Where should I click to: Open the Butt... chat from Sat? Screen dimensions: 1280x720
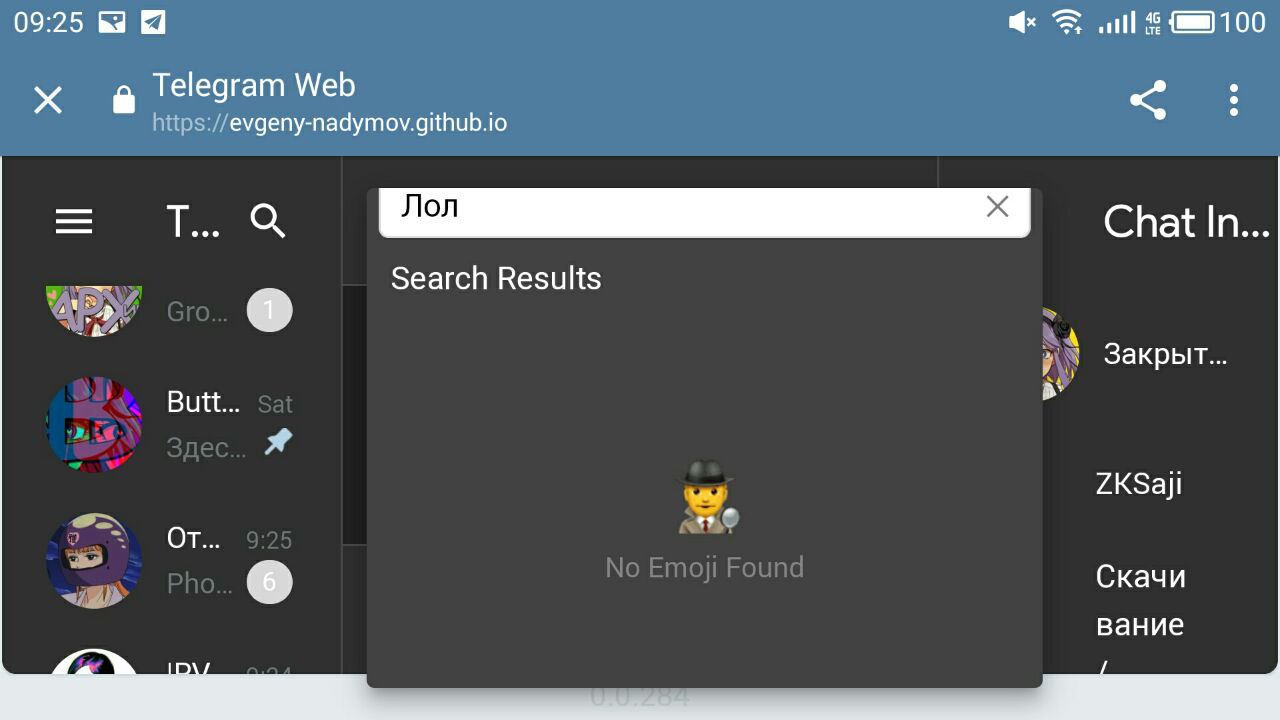(x=204, y=424)
